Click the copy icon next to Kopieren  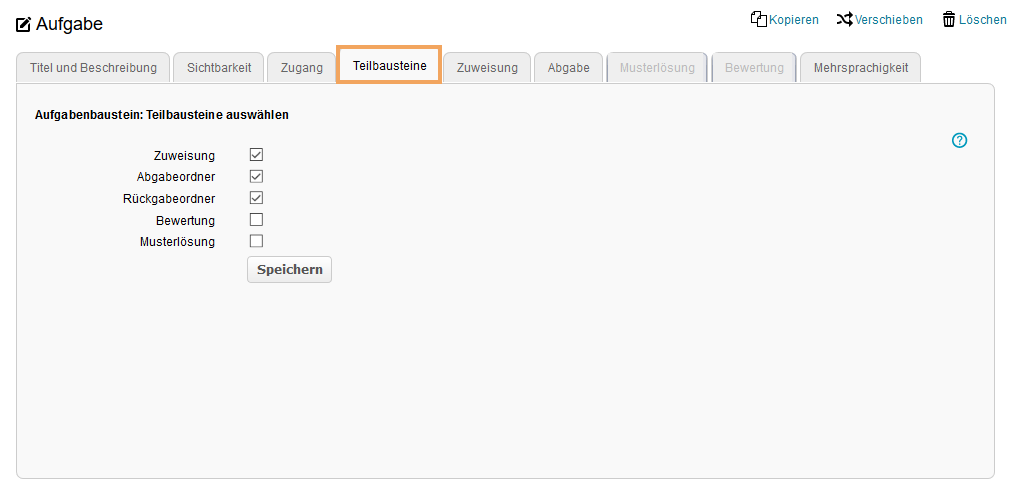tap(758, 19)
